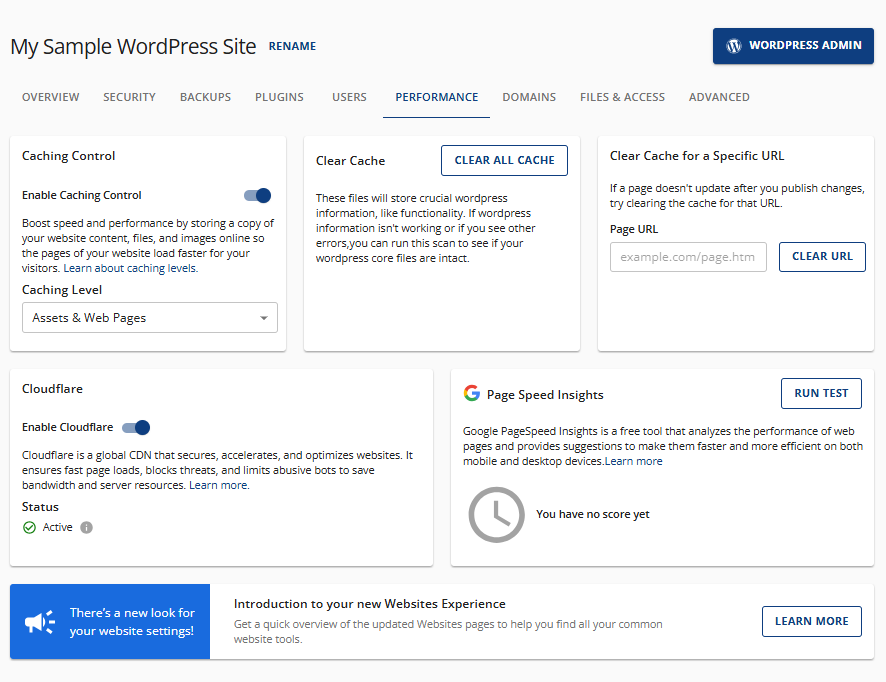
Task: Turn off the Enable Cloudflare toggle
Action: (136, 428)
